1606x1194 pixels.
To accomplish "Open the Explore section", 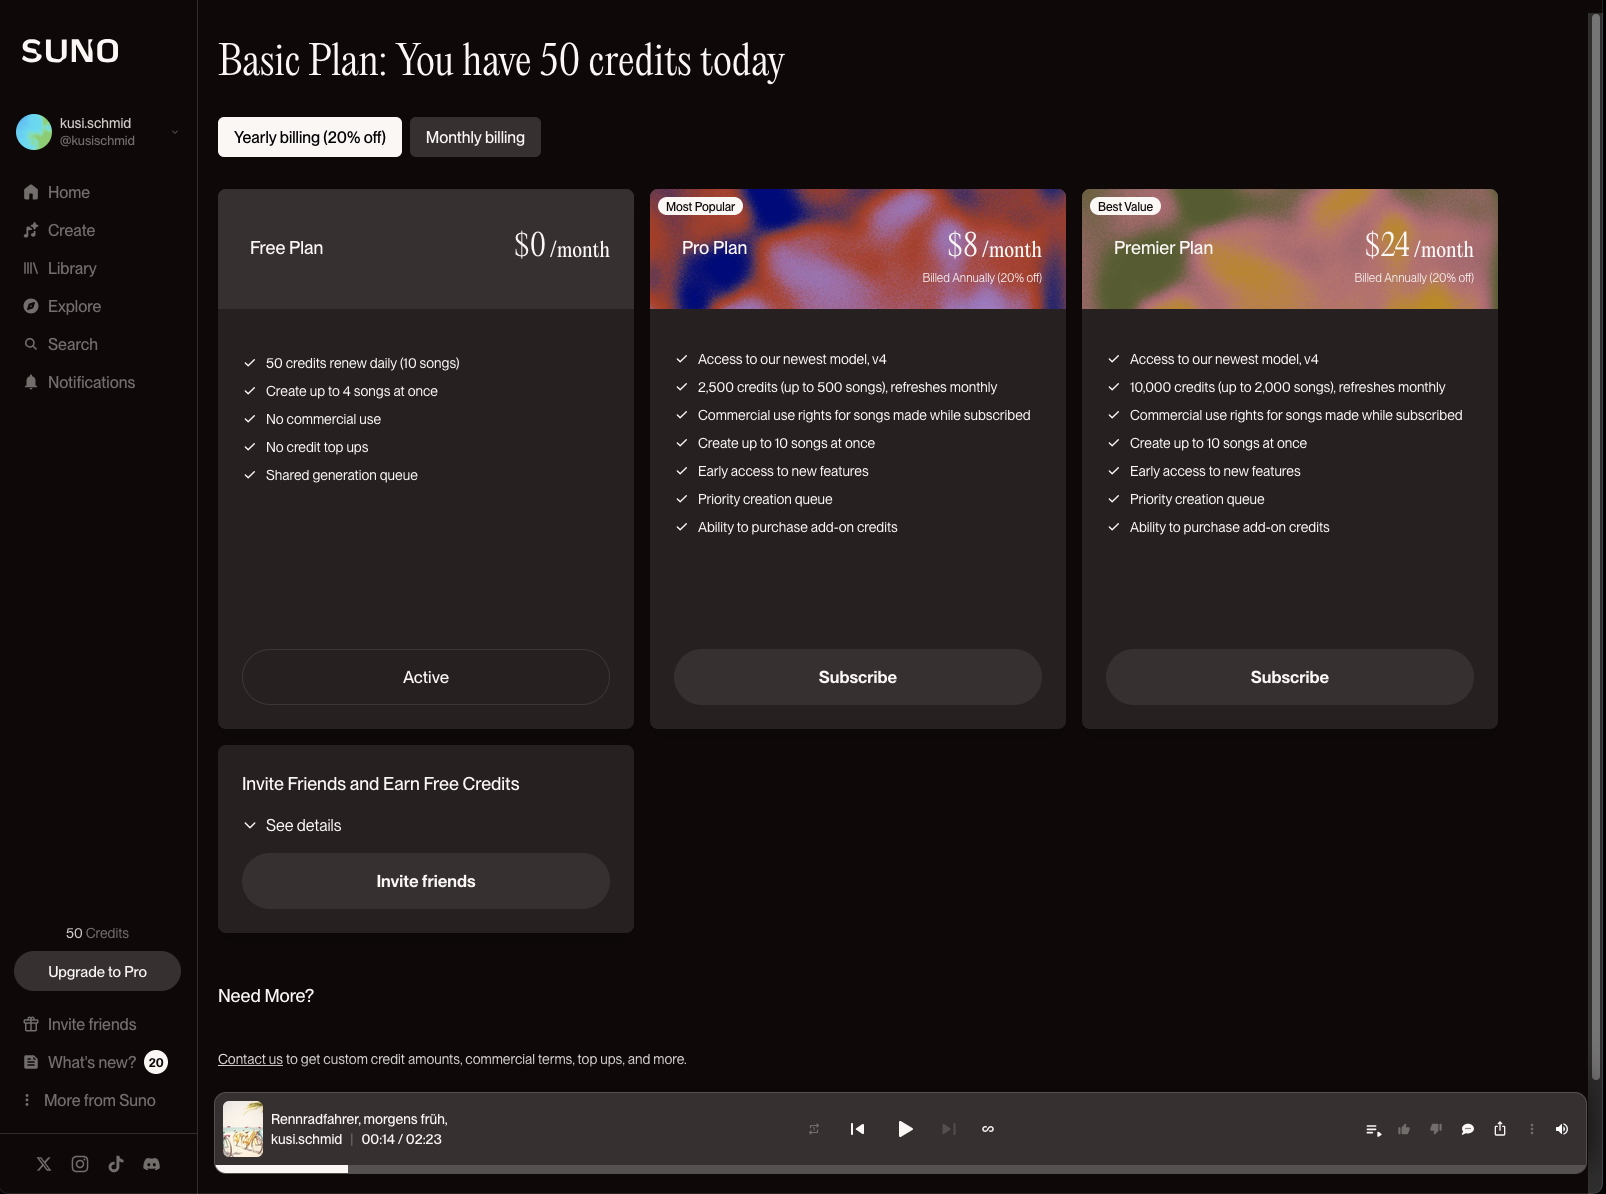I will tap(62, 306).
